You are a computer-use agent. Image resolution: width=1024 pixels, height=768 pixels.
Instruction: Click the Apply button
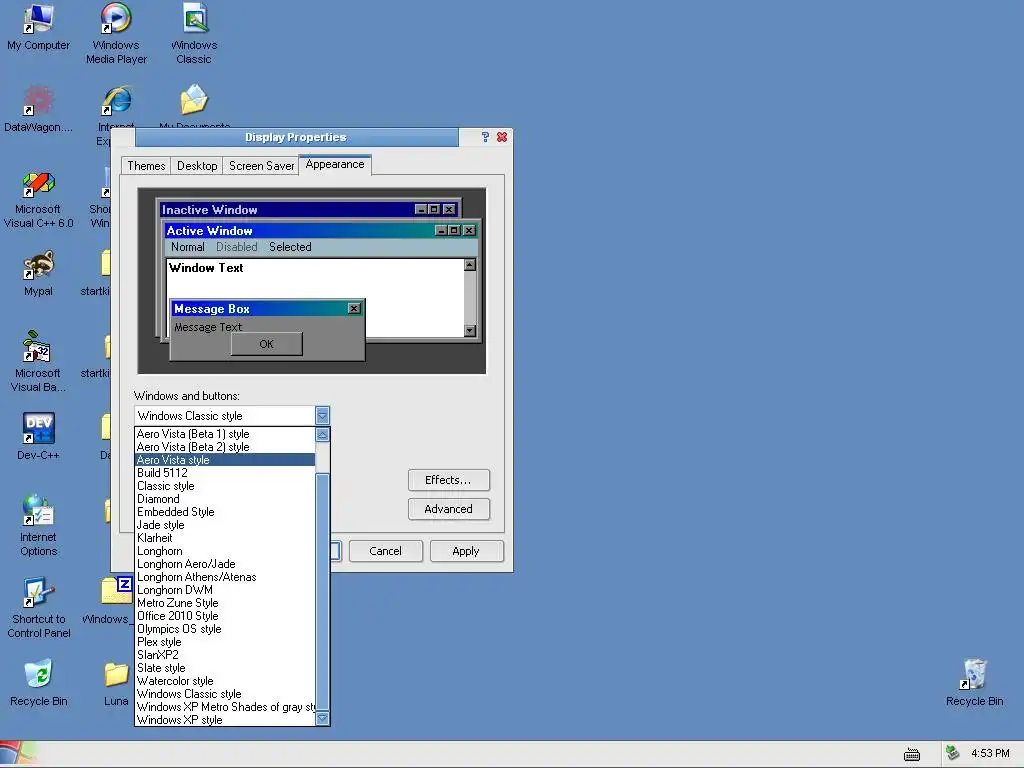(x=466, y=551)
